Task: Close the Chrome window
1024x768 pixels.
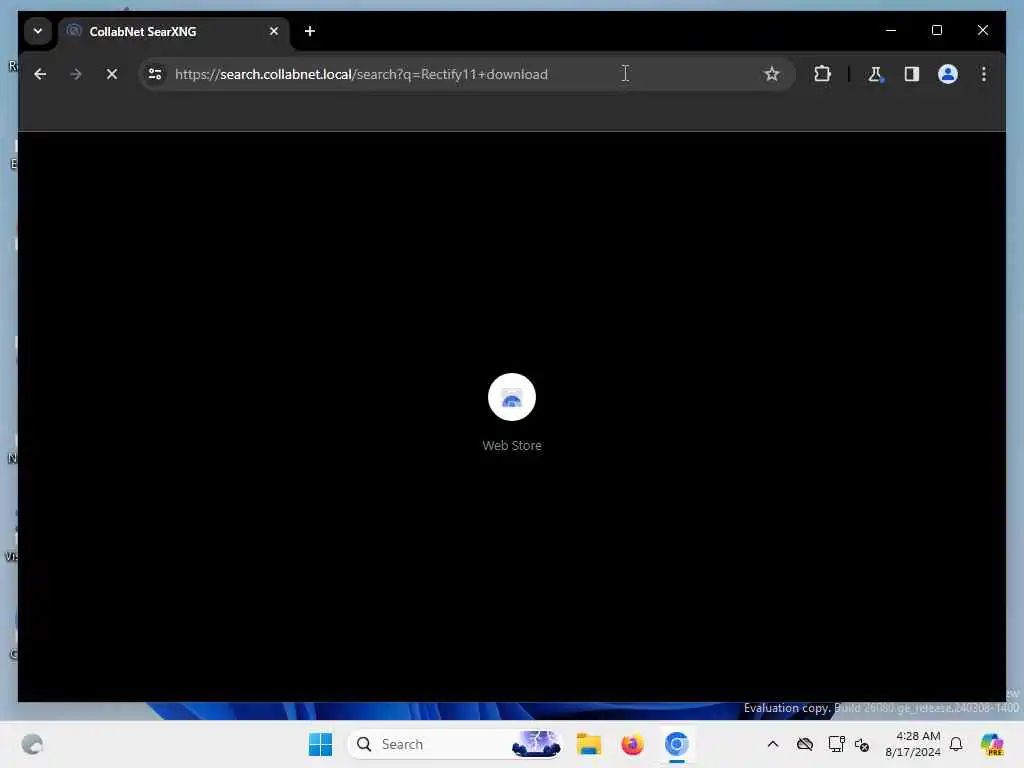Action: 982,30
